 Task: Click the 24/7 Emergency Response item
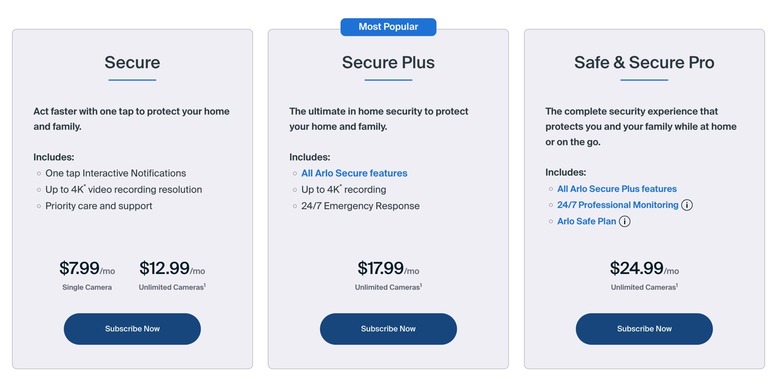(361, 206)
